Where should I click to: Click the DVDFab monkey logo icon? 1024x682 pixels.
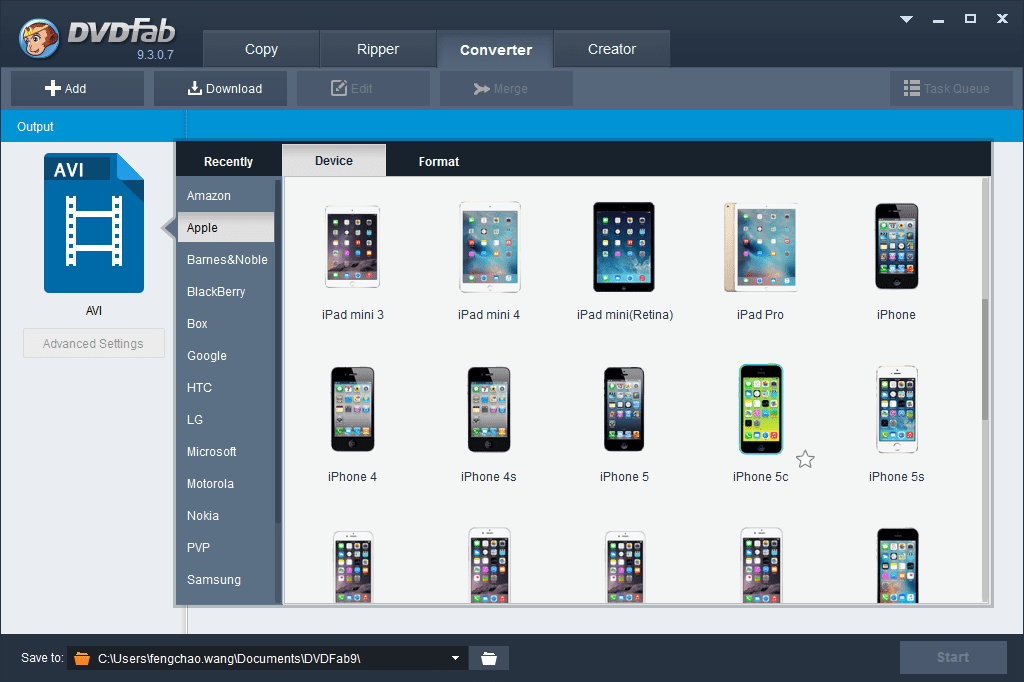(x=39, y=38)
